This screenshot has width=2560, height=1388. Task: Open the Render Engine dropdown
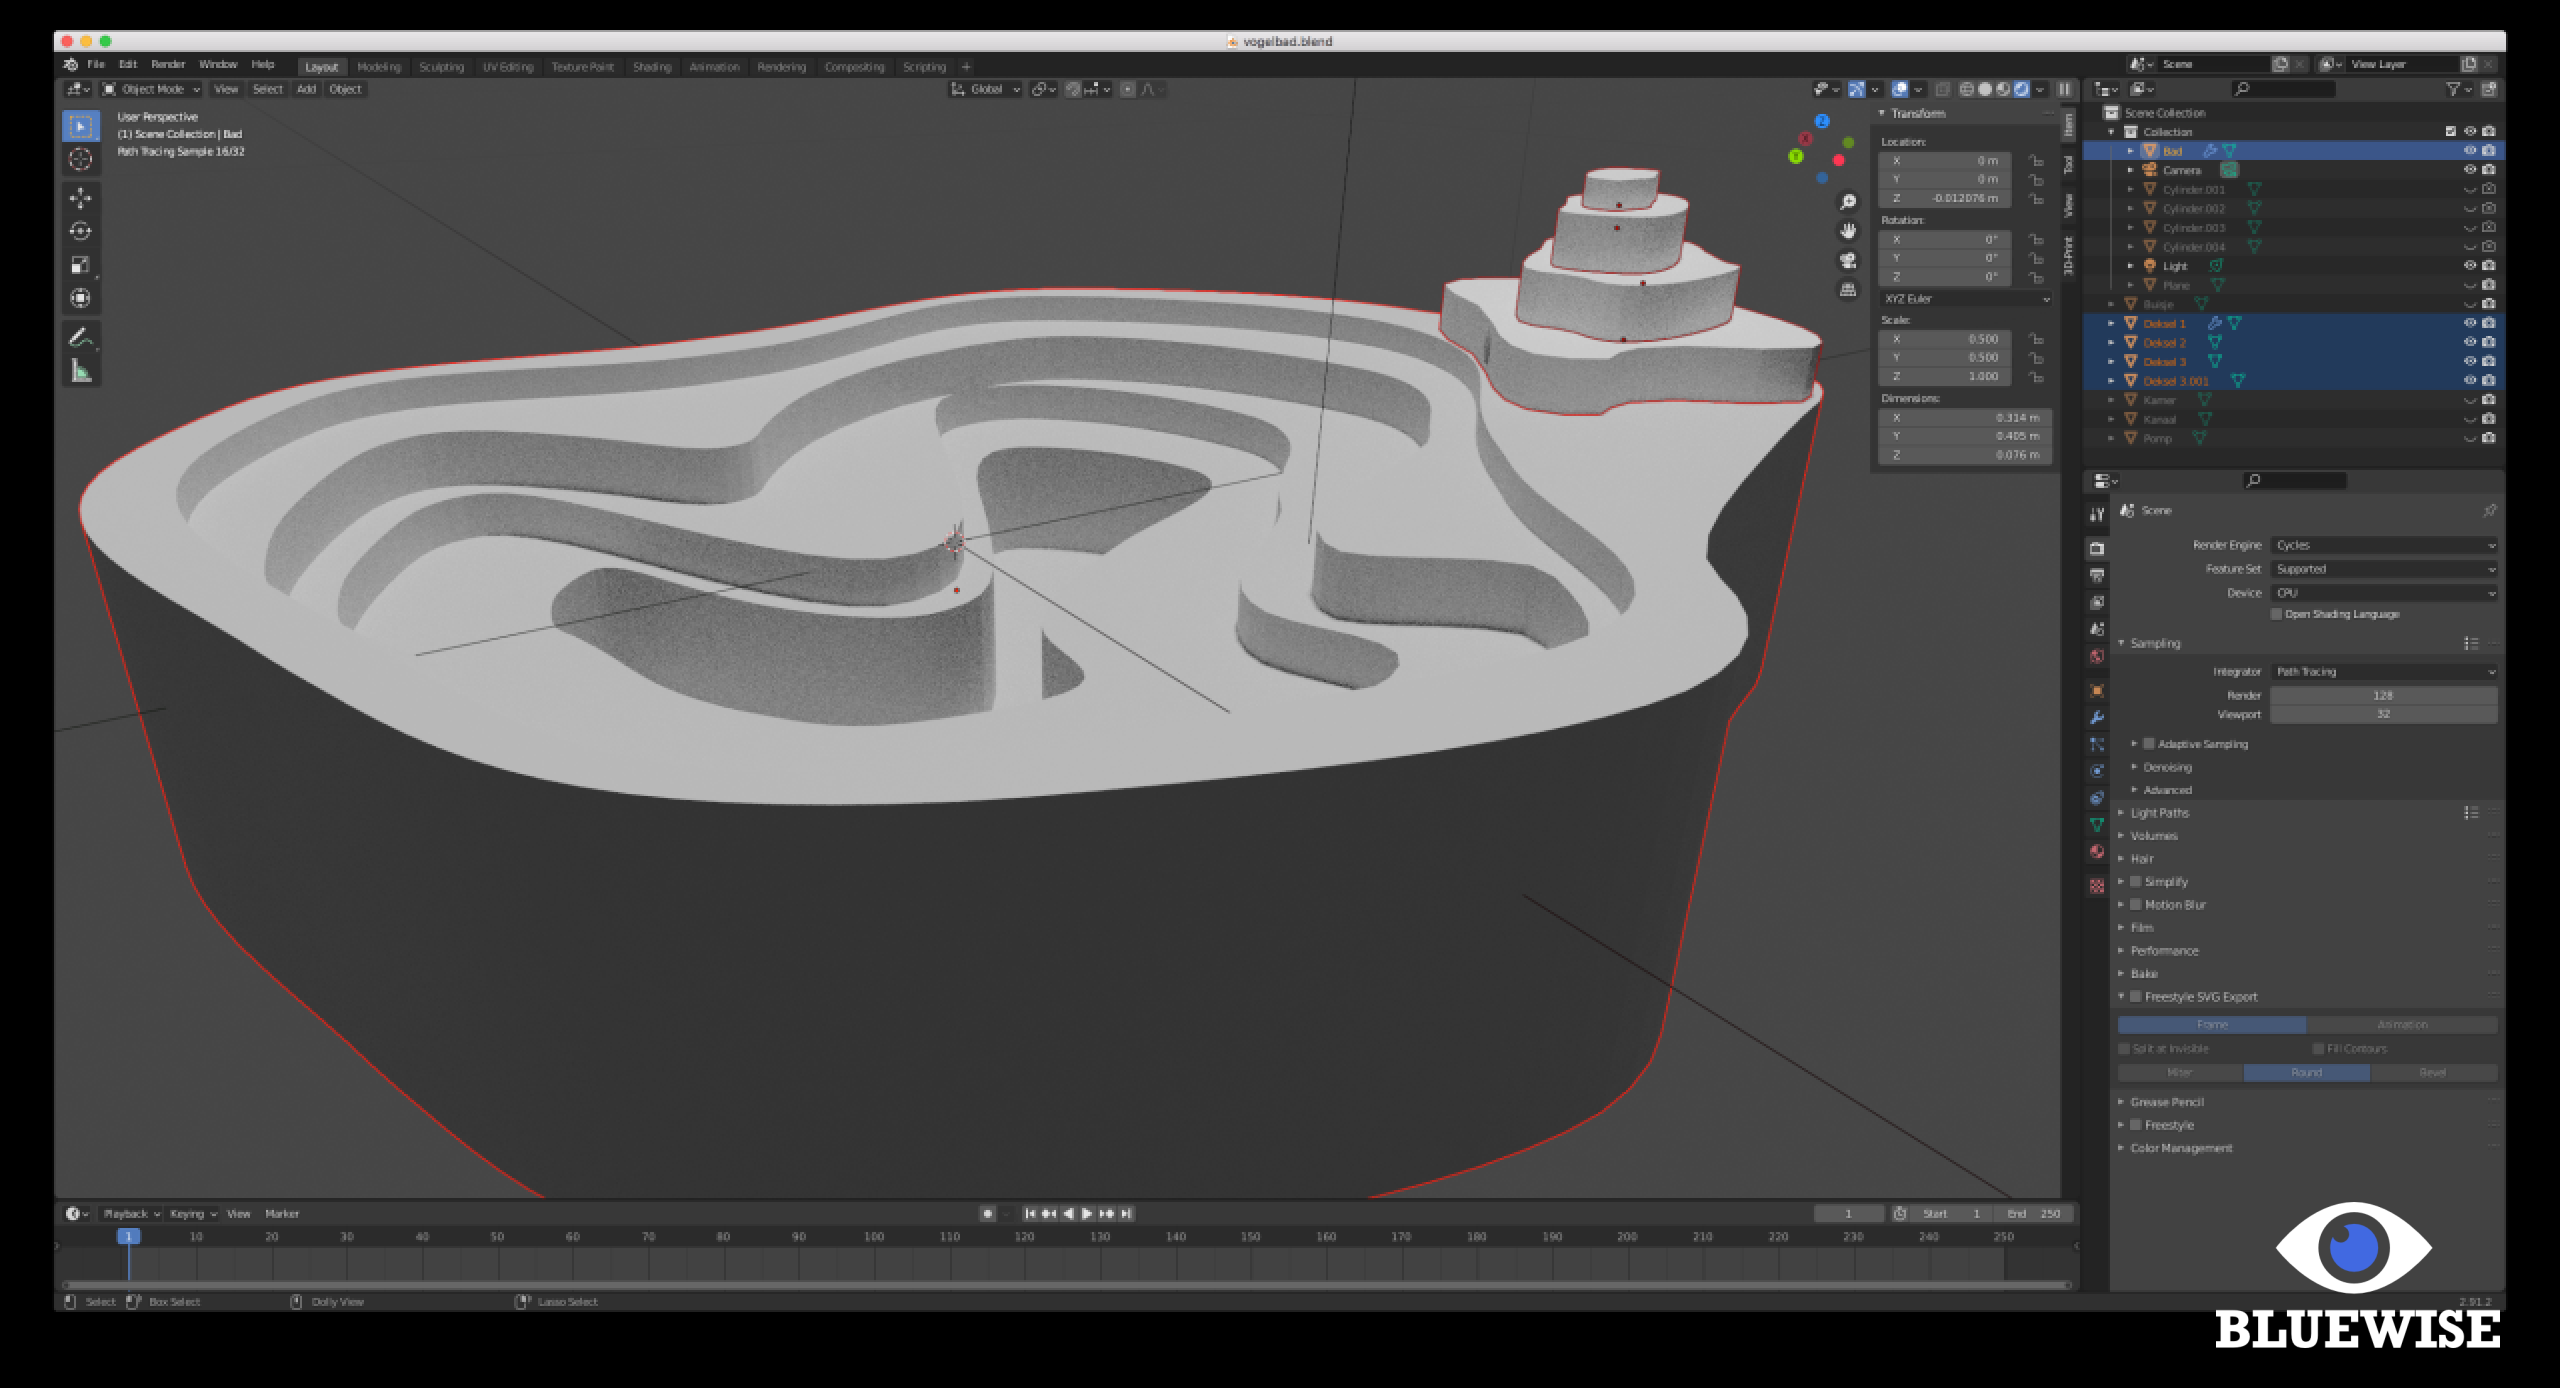tap(2384, 545)
